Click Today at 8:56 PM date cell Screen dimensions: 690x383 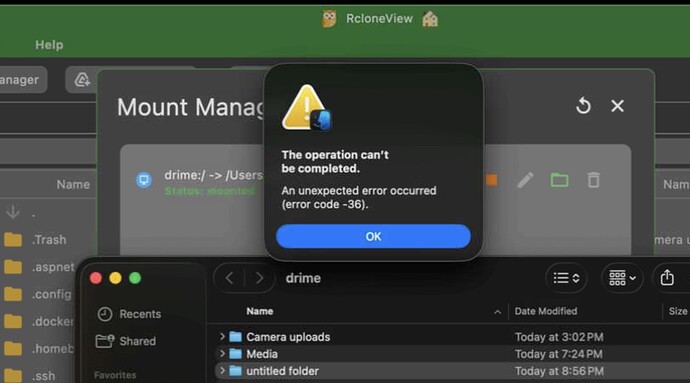pyautogui.click(x=559, y=371)
